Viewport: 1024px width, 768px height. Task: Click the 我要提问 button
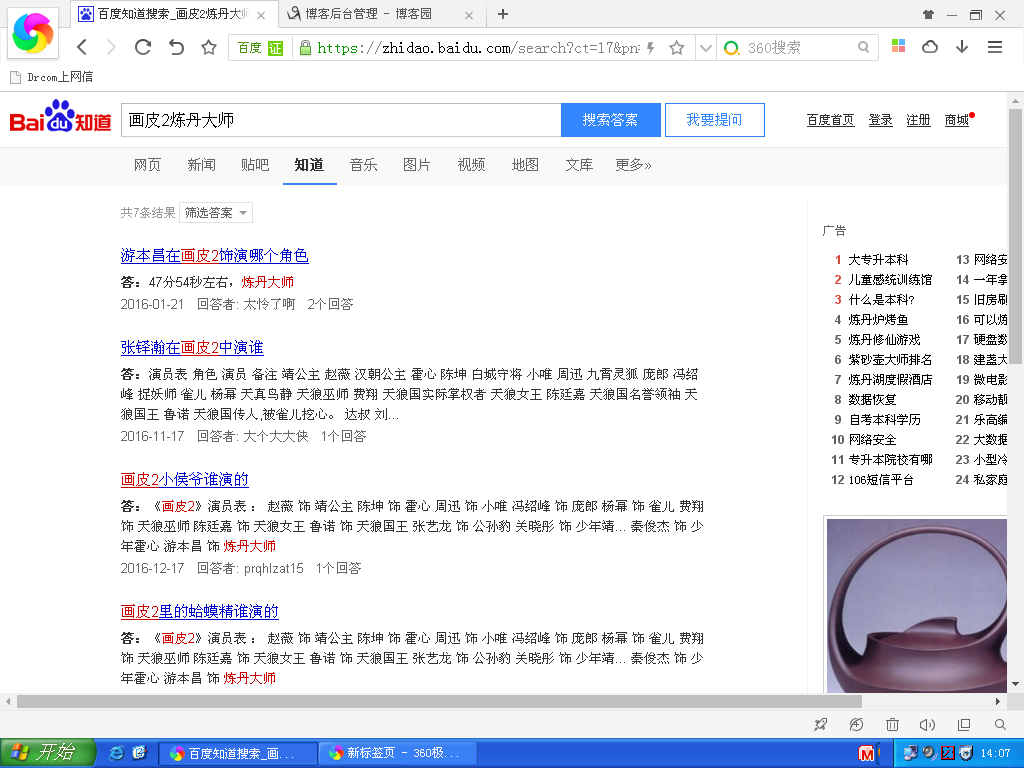(x=714, y=120)
